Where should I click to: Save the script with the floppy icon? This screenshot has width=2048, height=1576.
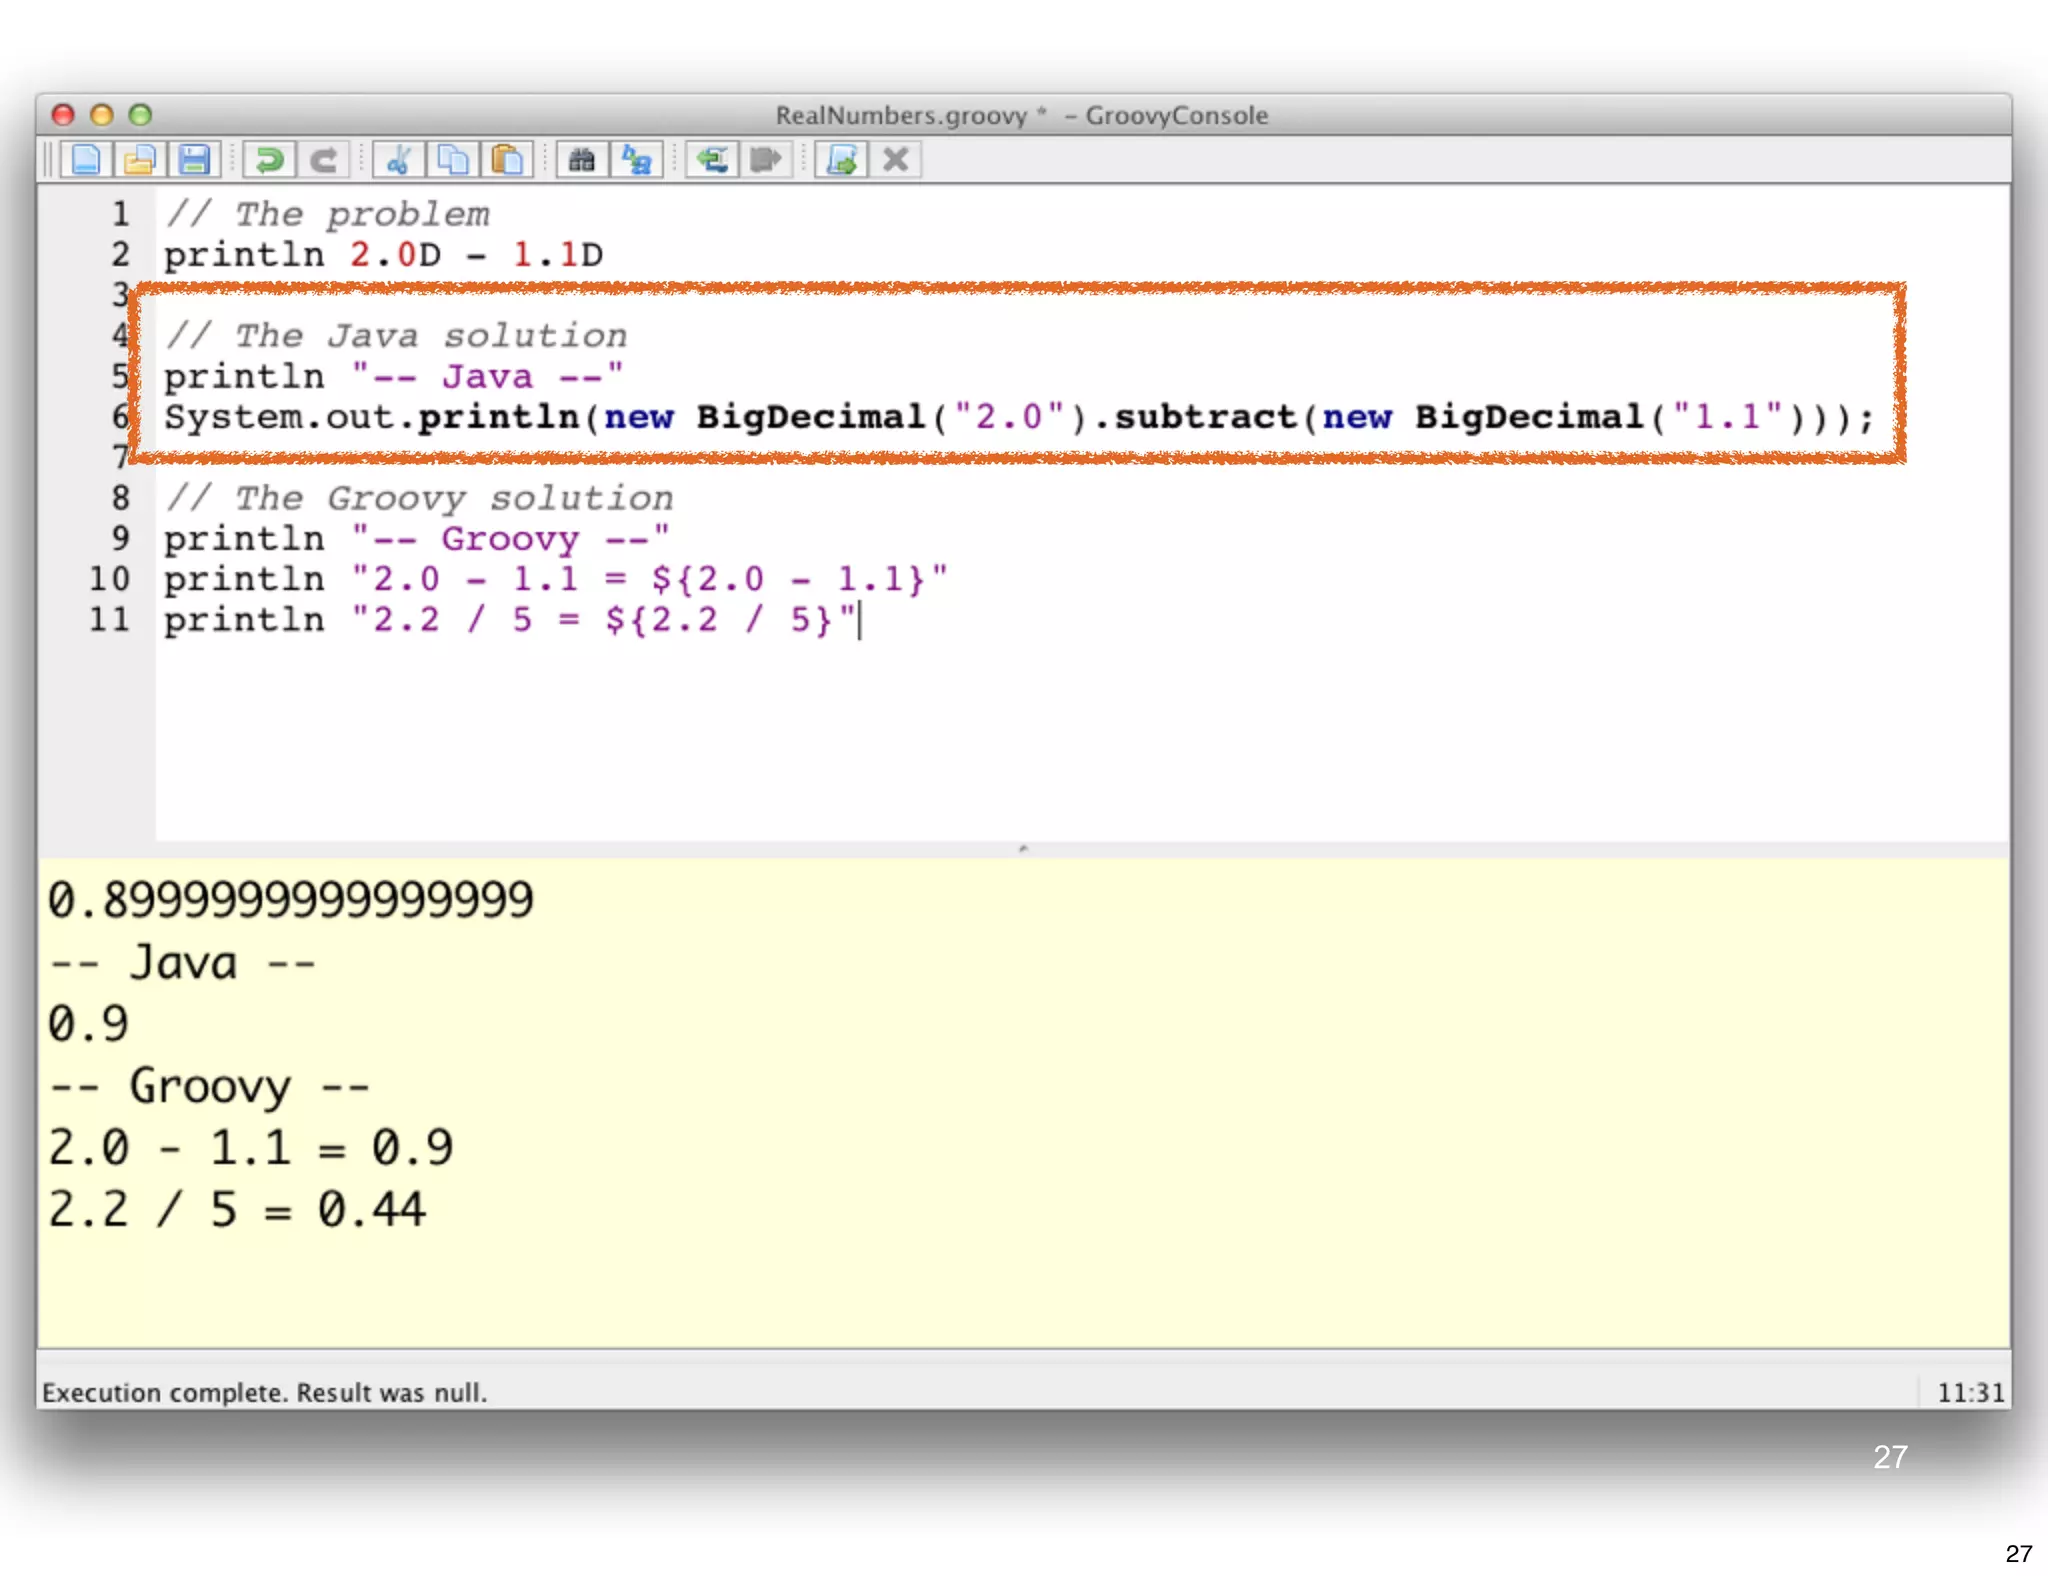[x=194, y=160]
